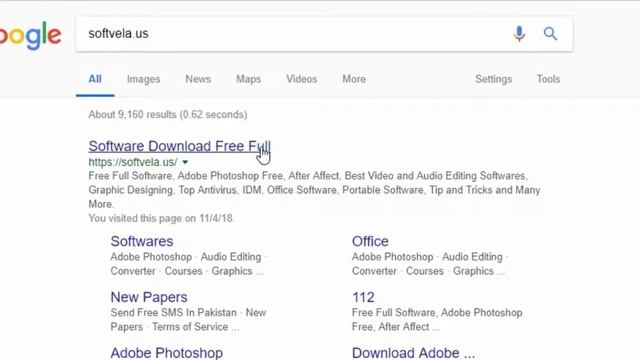
Task: Open the Softwares sitelink
Action: point(142,241)
